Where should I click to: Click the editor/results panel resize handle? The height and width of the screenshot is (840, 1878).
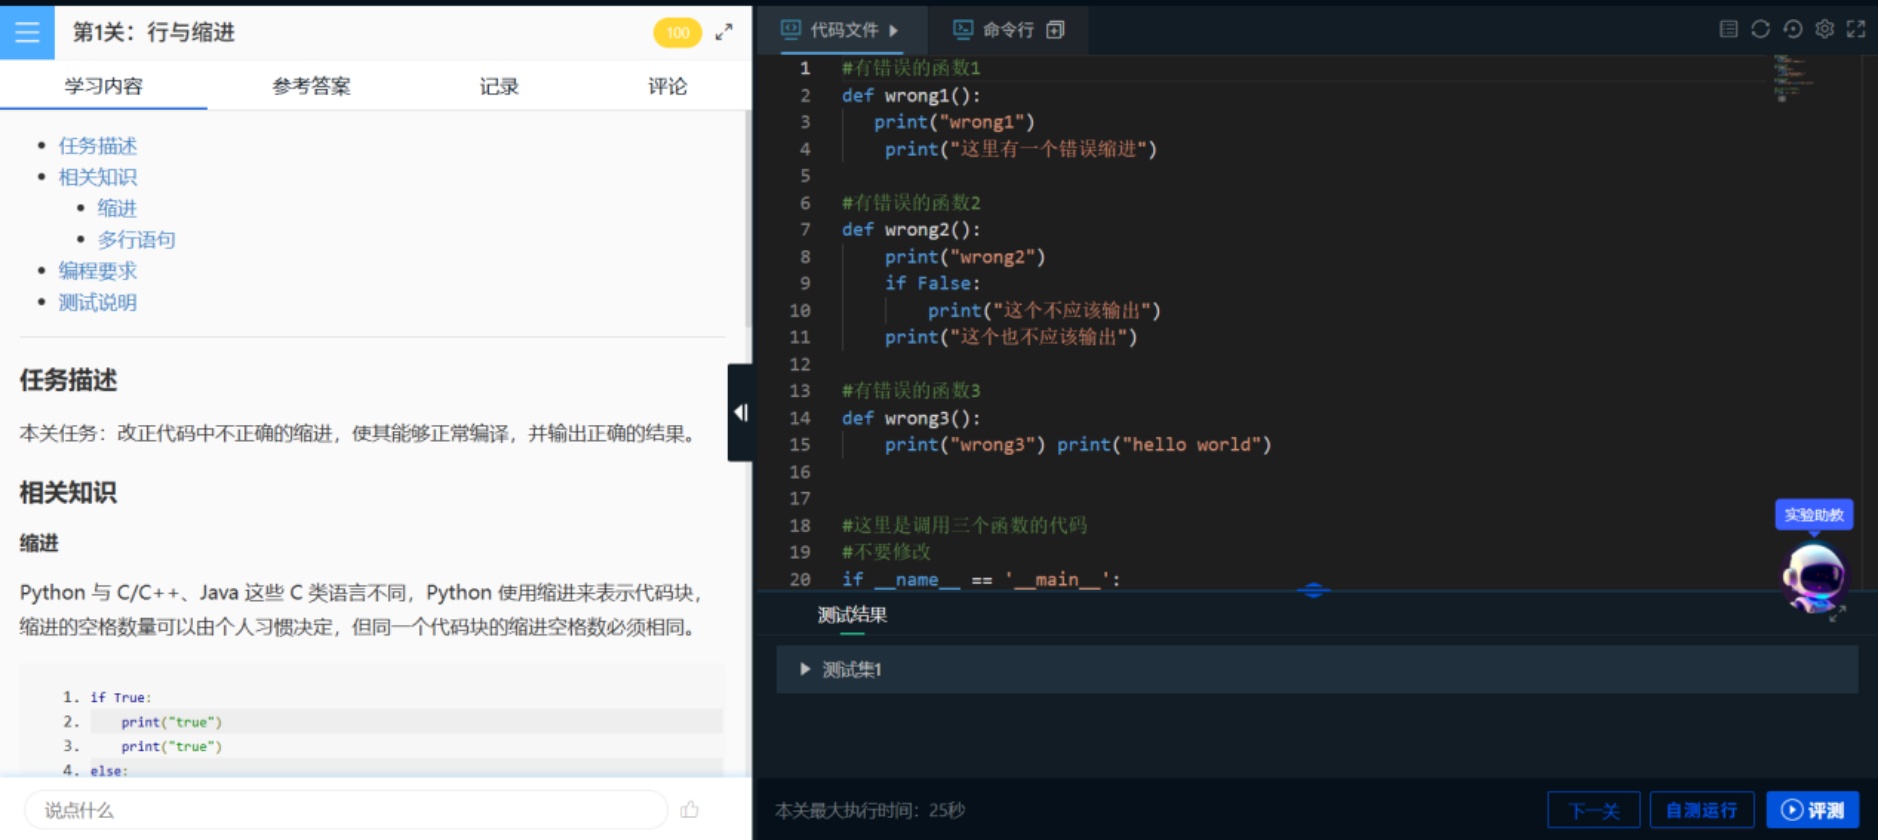1313,590
